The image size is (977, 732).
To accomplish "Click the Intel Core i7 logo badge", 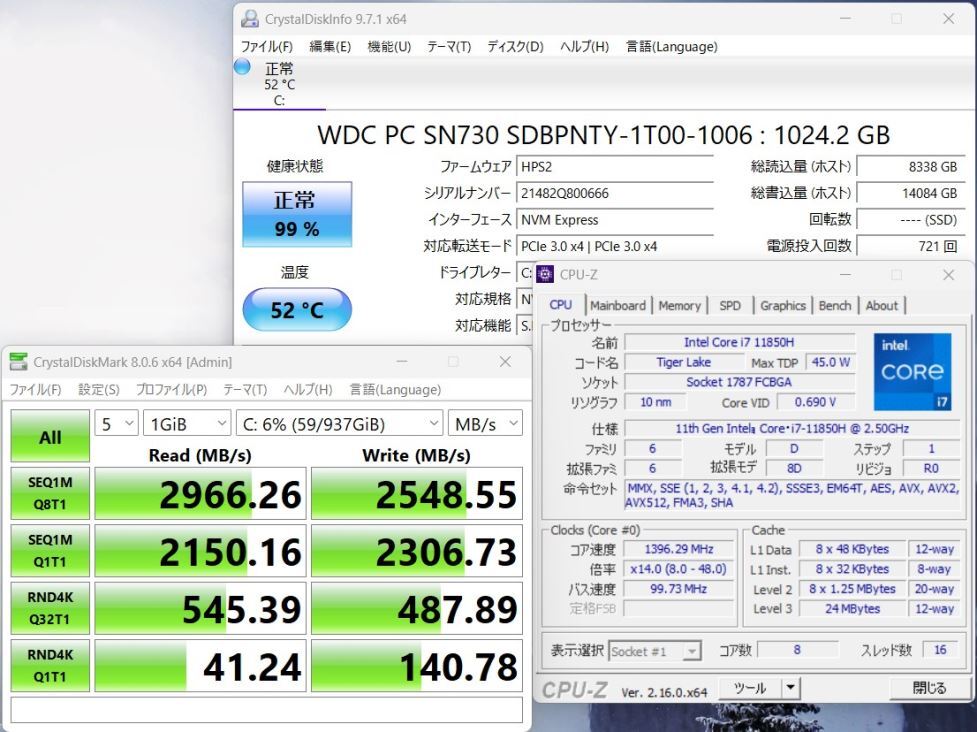I will 912,372.
